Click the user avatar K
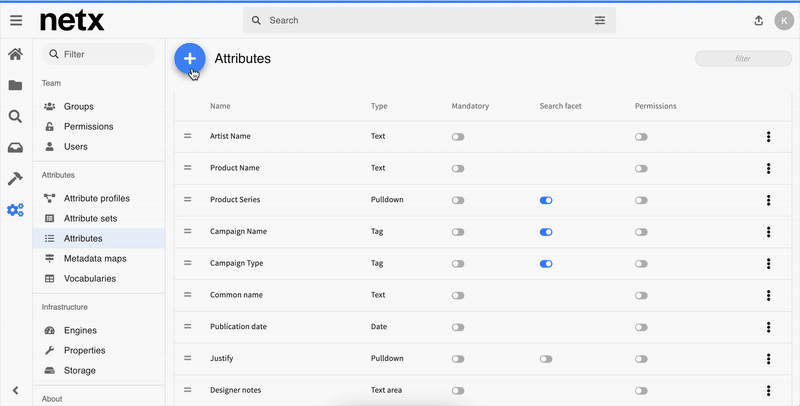 [783, 20]
